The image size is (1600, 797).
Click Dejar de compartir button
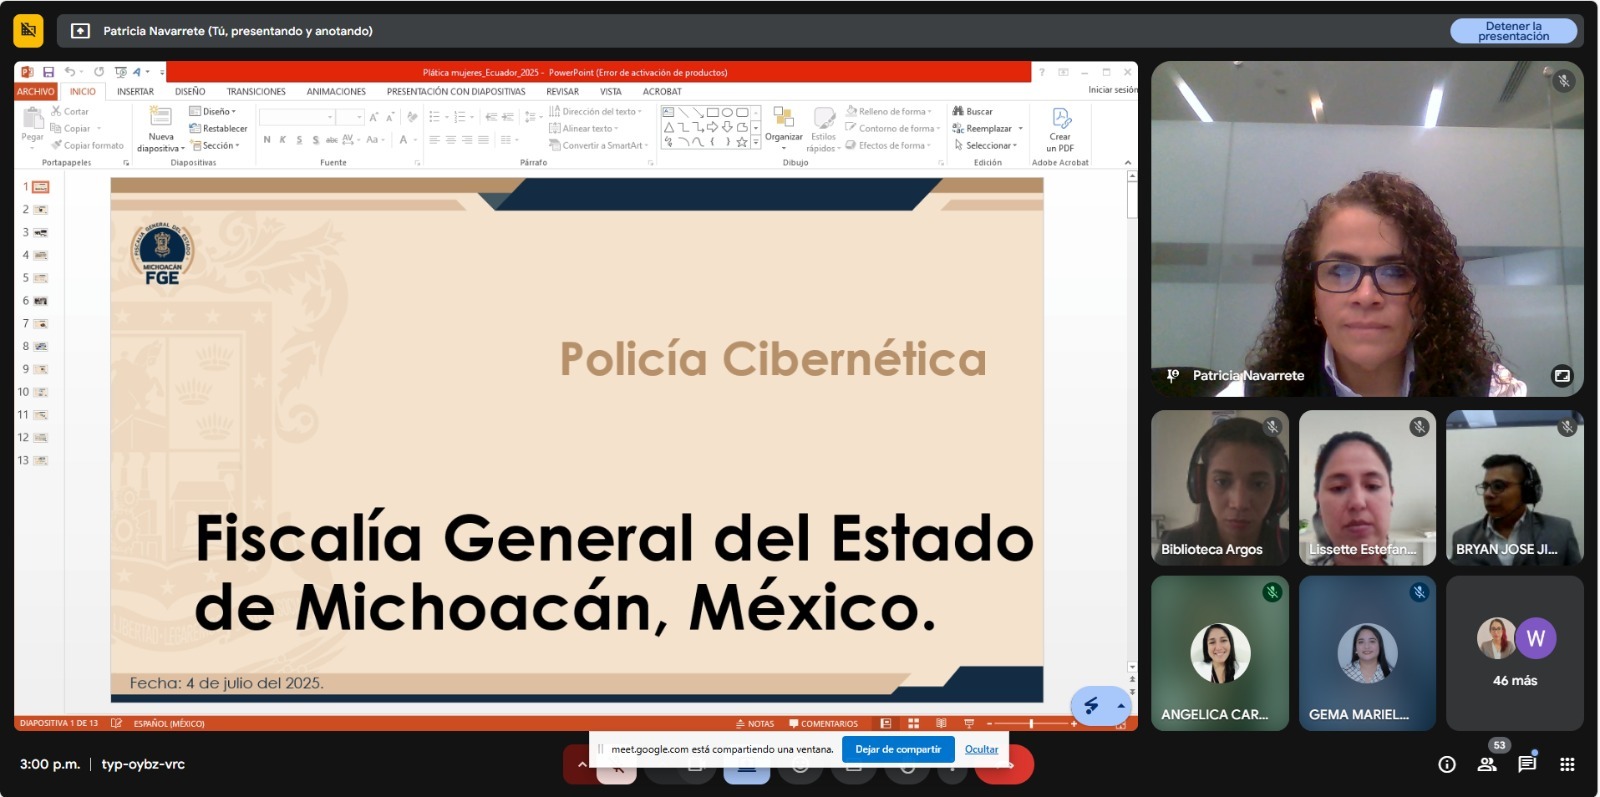click(898, 749)
